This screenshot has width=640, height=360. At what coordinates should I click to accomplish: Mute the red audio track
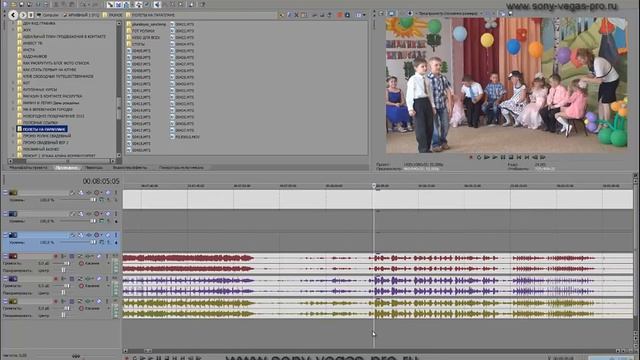tap(99, 256)
